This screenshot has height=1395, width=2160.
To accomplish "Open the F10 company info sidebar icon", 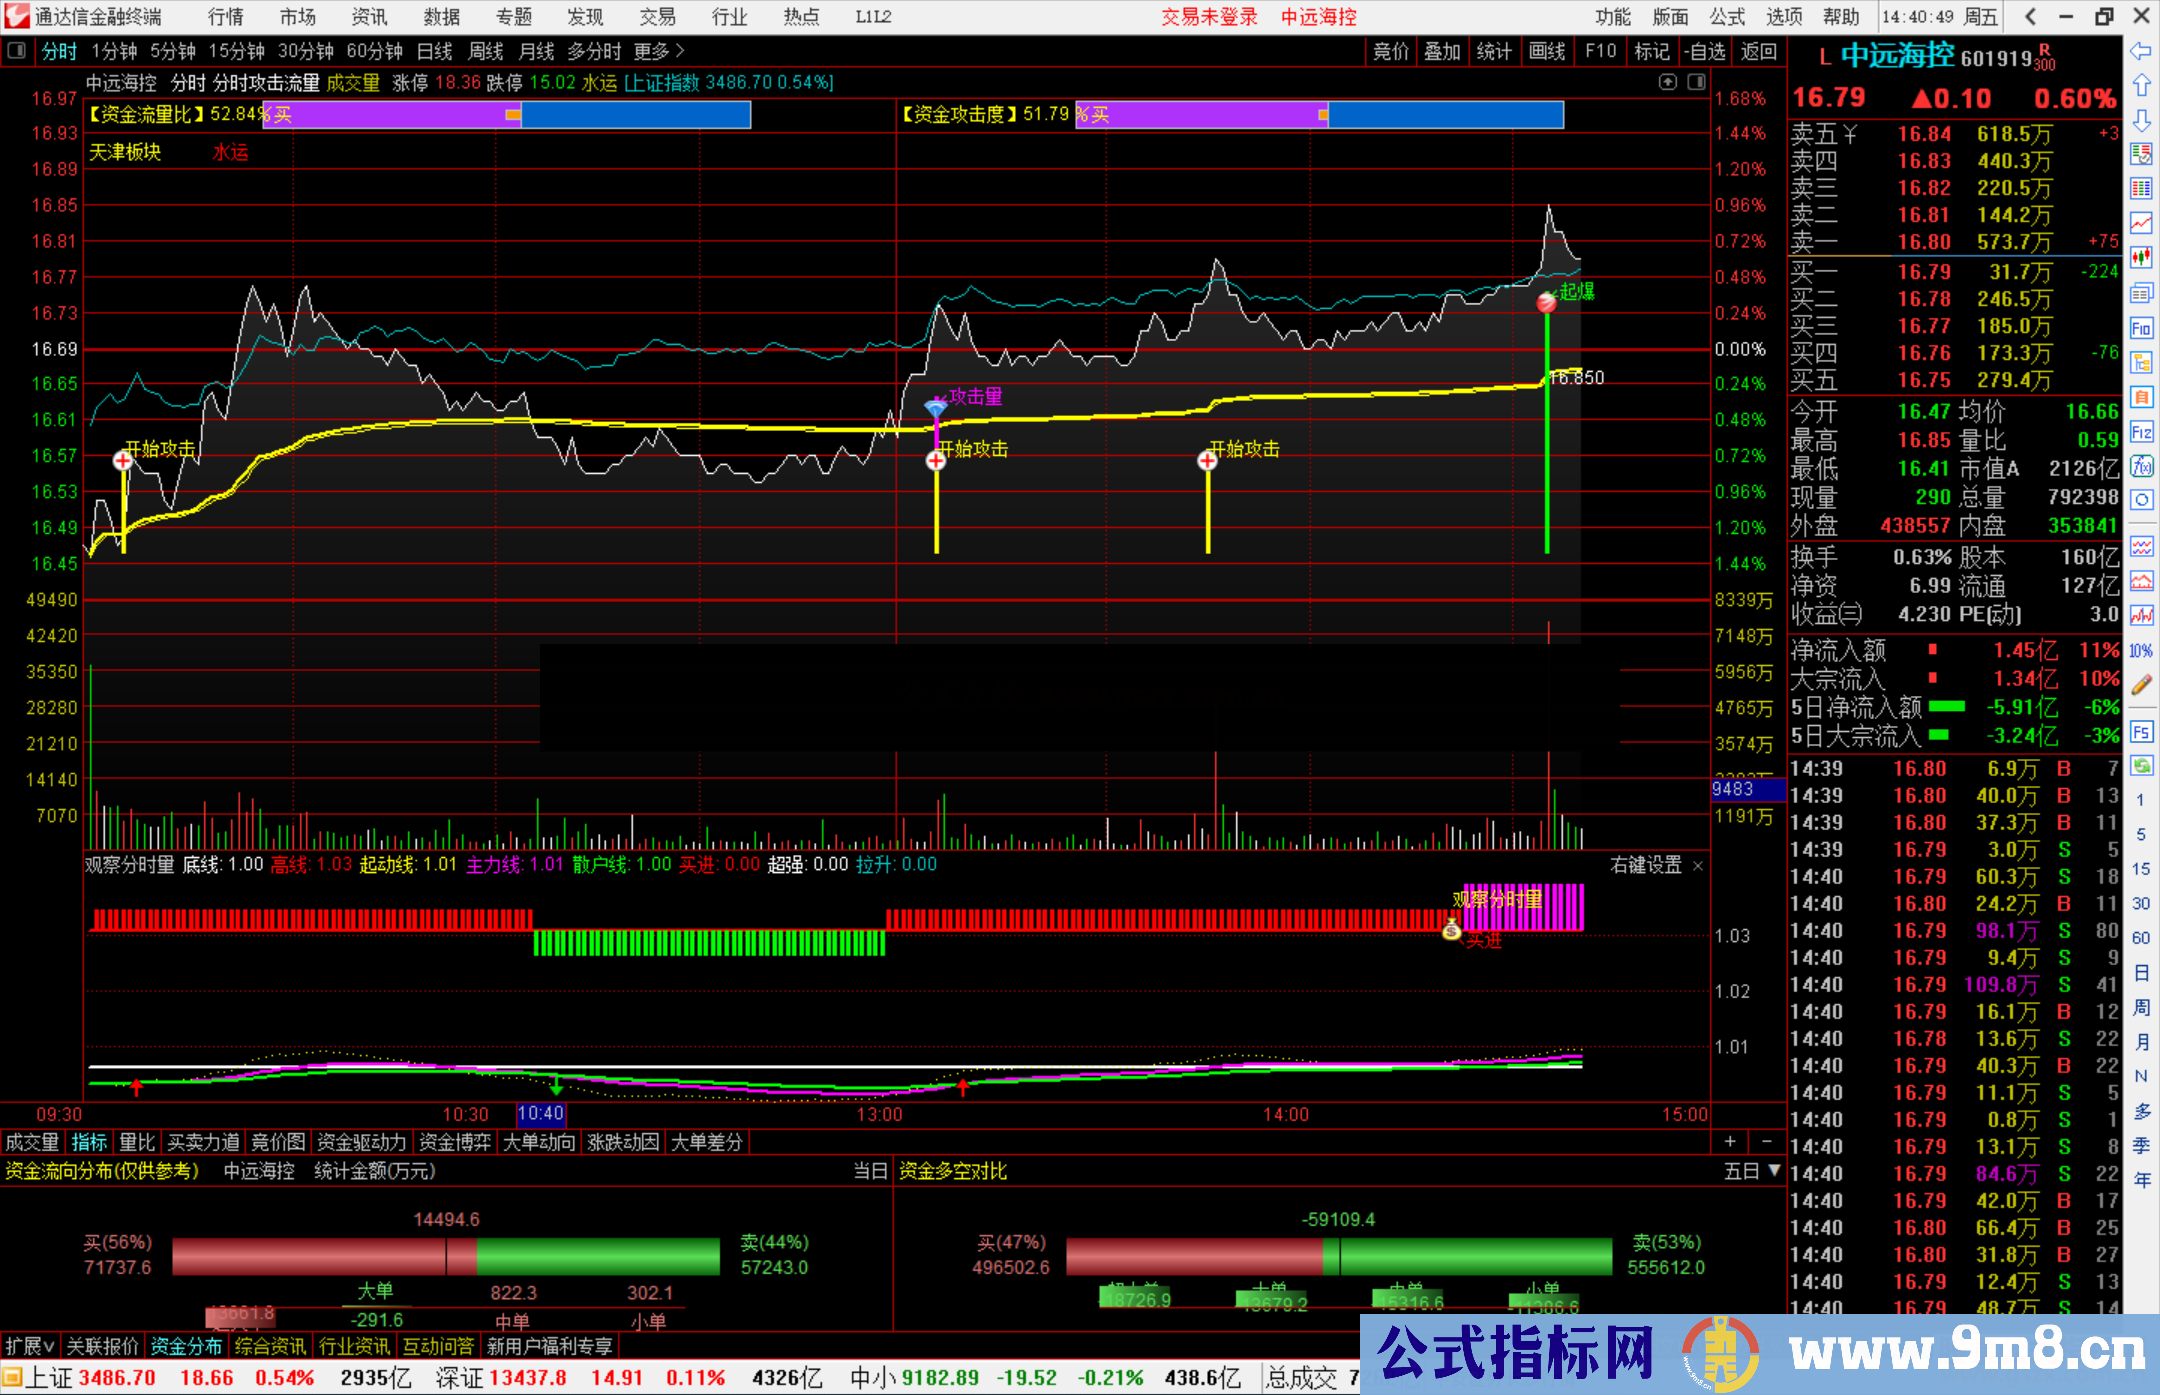I will coord(2141,328).
